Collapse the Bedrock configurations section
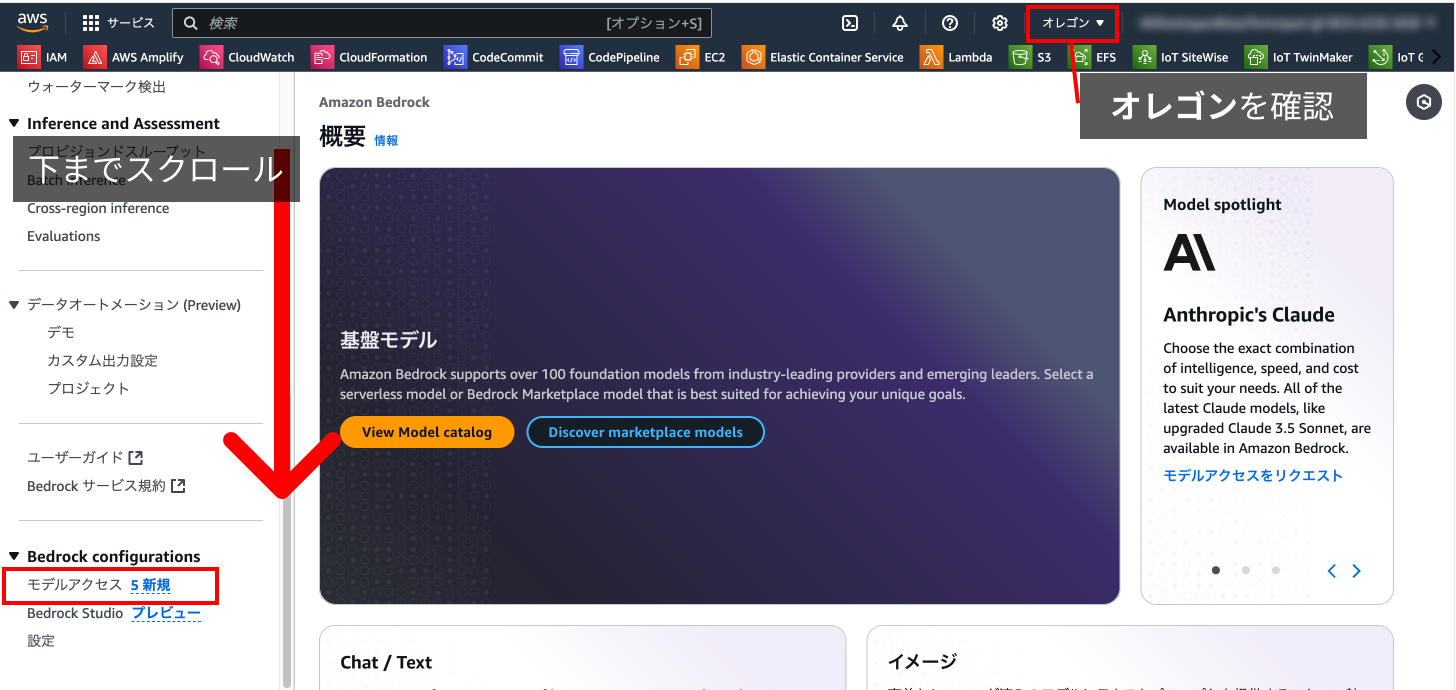1456x690 pixels. [14, 557]
